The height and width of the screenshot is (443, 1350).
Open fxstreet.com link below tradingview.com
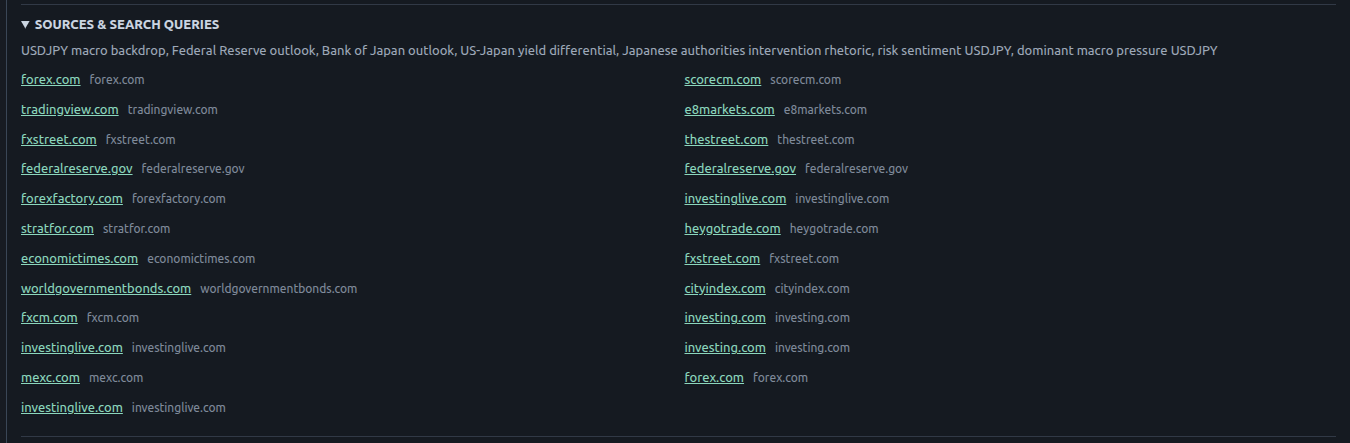pyautogui.click(x=59, y=139)
